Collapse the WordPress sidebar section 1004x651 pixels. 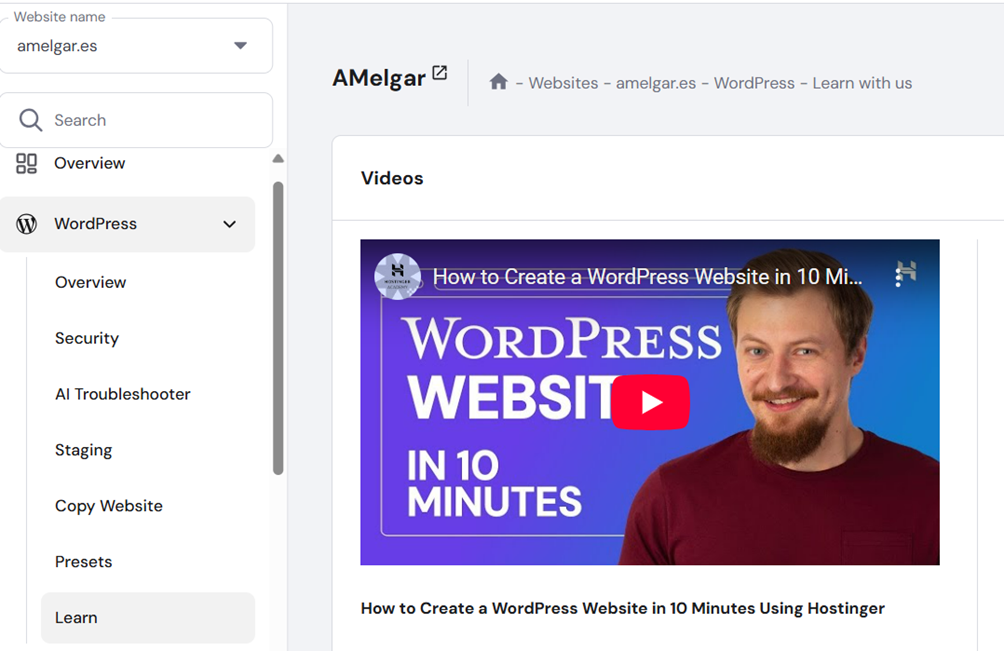point(229,224)
